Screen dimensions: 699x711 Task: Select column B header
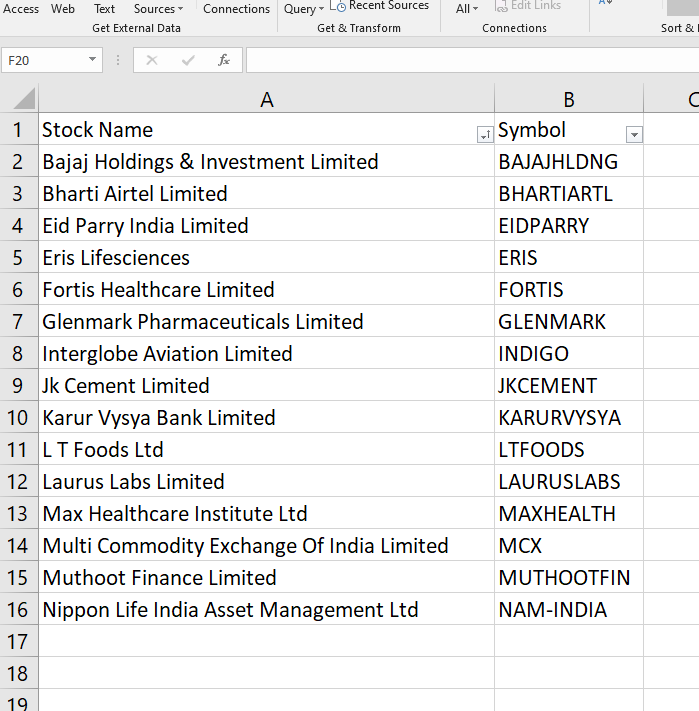(x=569, y=99)
